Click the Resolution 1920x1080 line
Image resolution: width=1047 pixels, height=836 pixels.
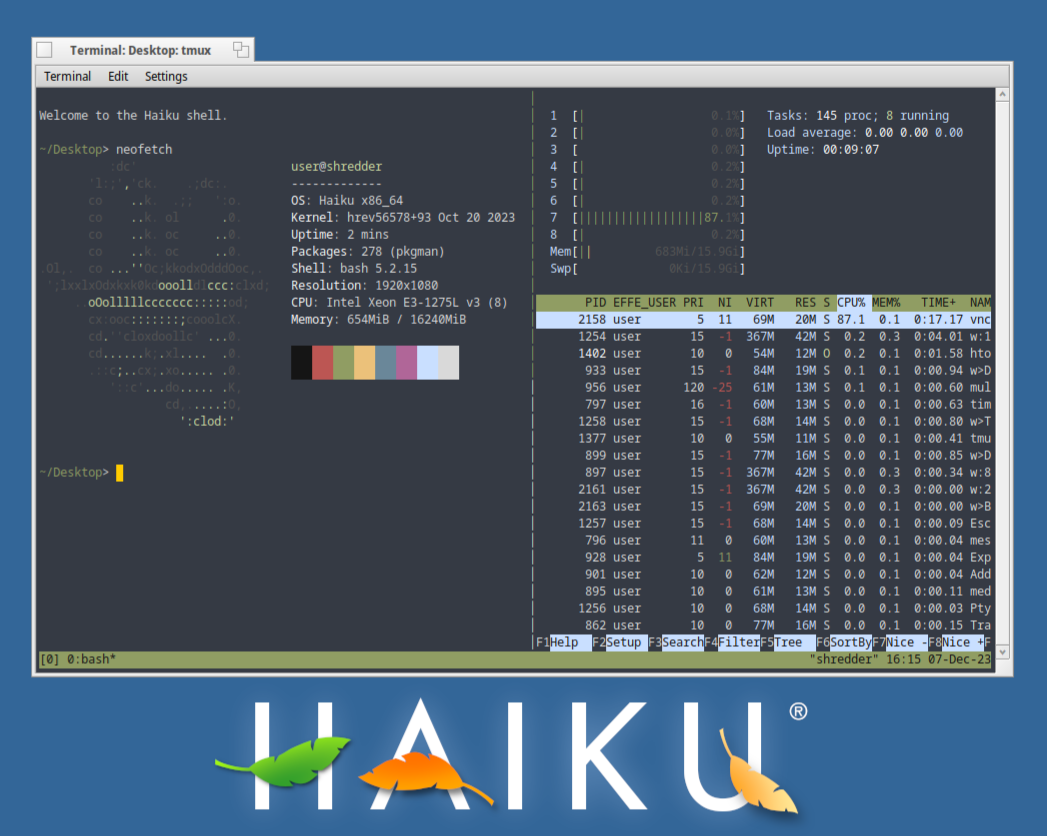click(x=365, y=286)
